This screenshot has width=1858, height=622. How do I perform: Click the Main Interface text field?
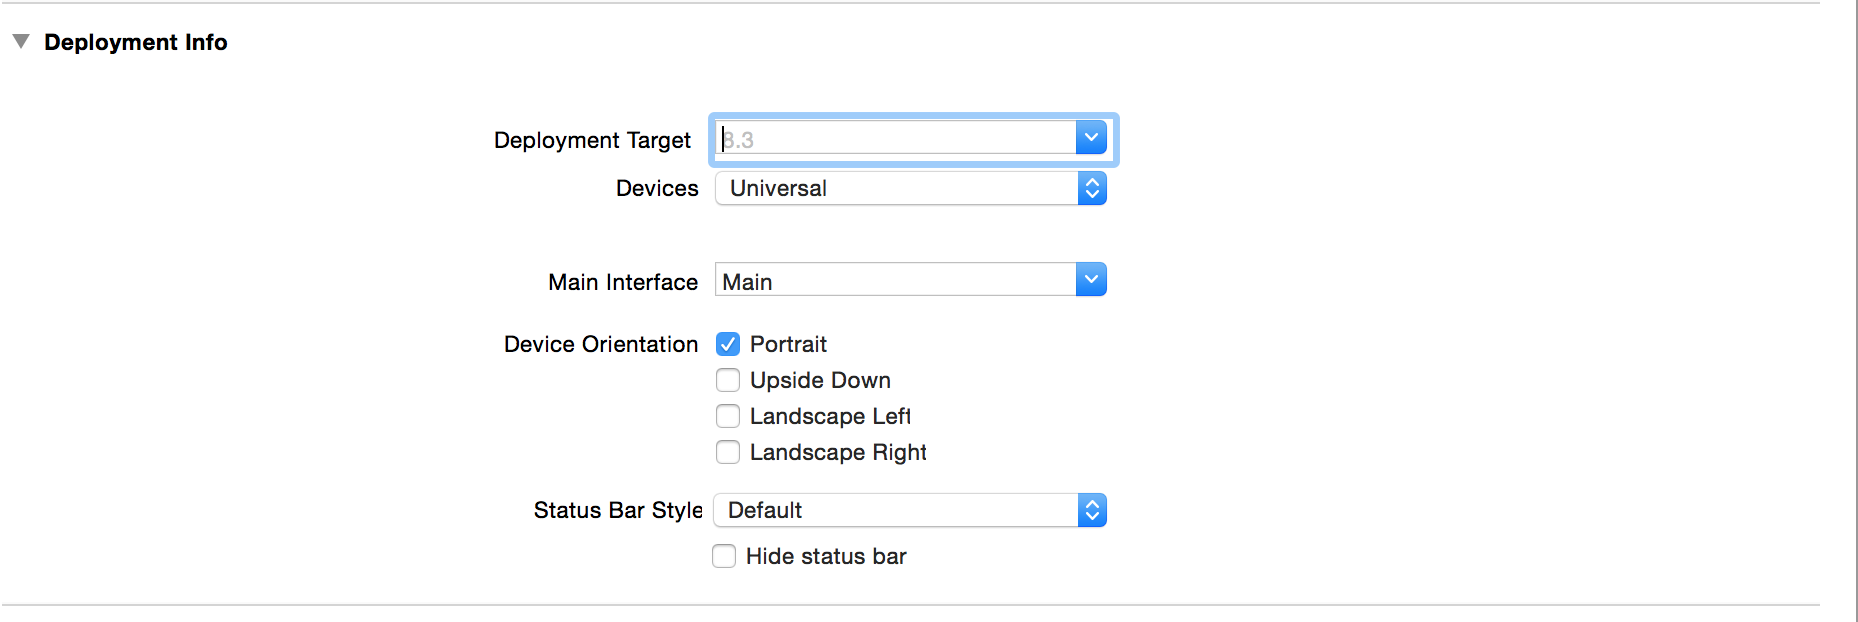[895, 281]
